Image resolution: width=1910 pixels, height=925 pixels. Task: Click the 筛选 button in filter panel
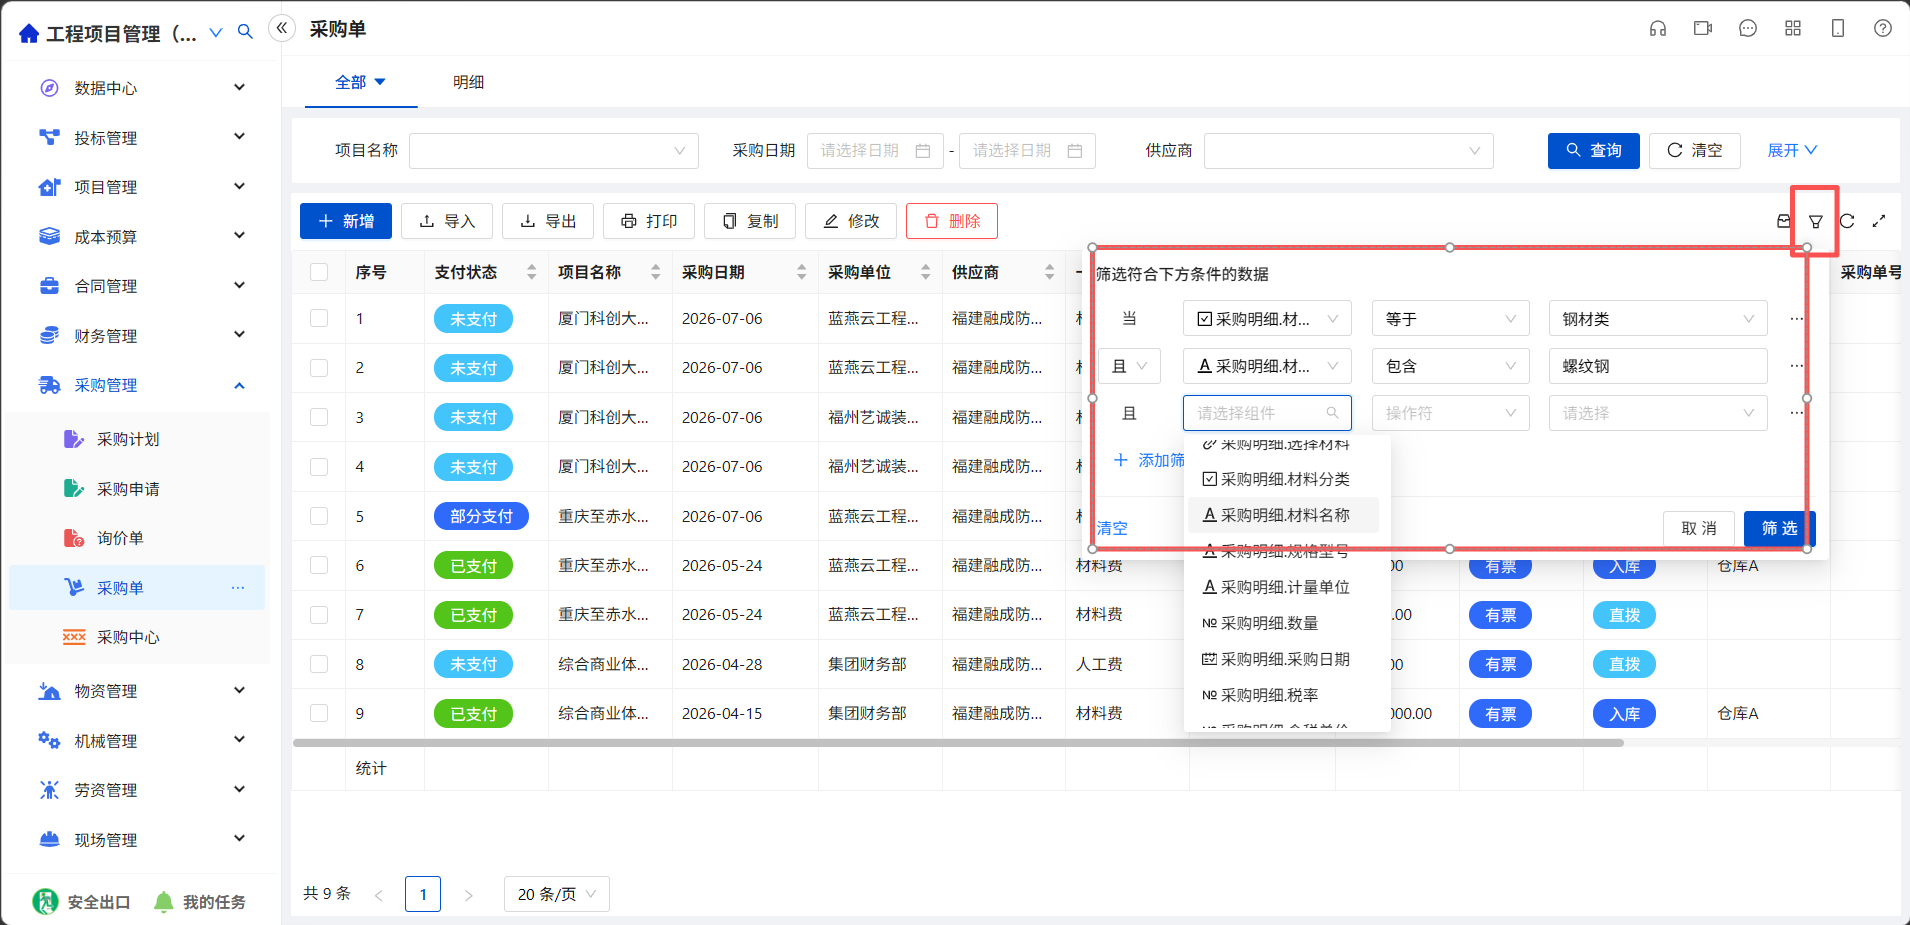point(1780,528)
